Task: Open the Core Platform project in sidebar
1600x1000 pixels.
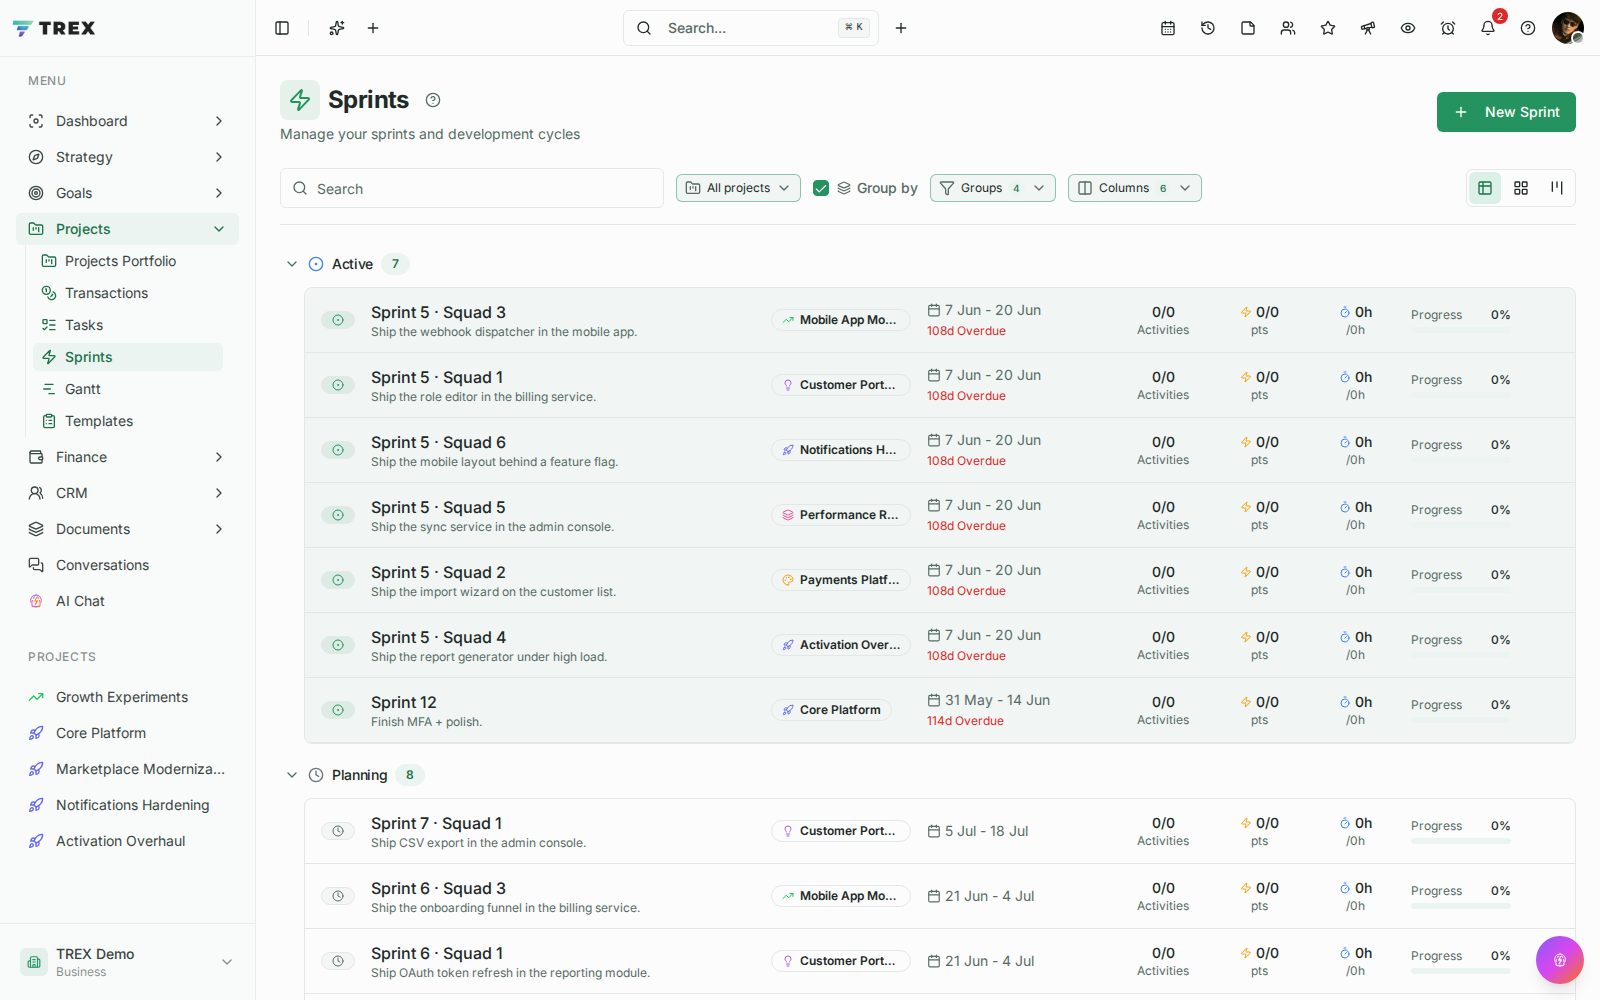Action: [x=128, y=733]
